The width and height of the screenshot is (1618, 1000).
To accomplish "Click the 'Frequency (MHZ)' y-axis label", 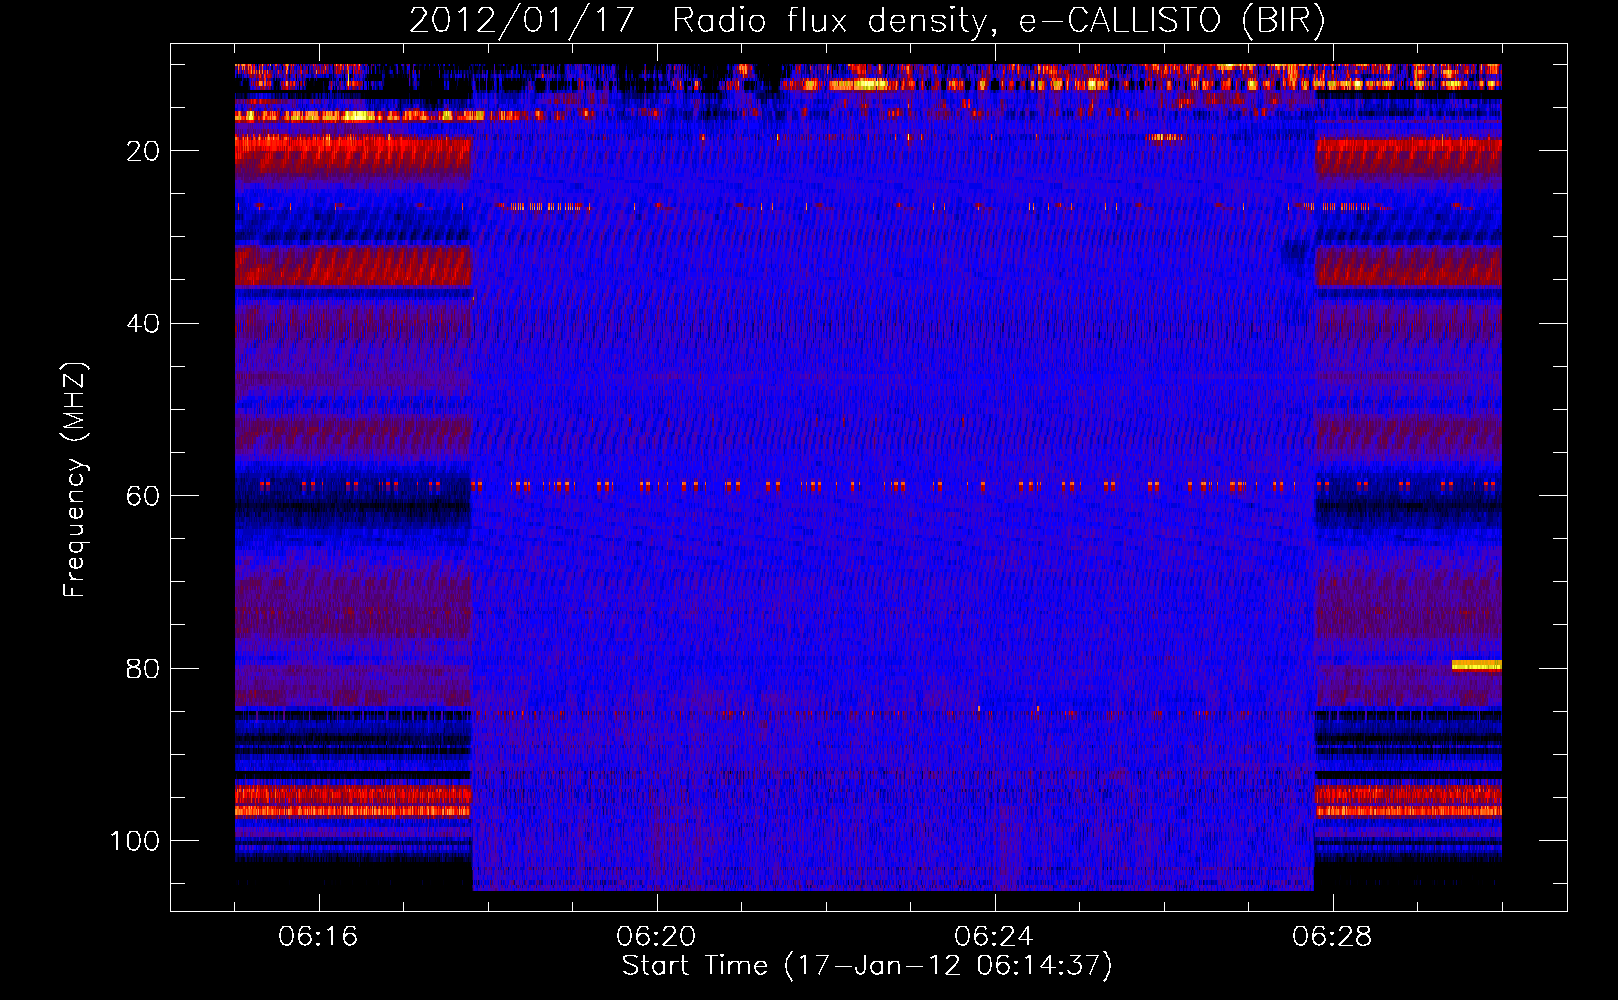I will [x=75, y=480].
